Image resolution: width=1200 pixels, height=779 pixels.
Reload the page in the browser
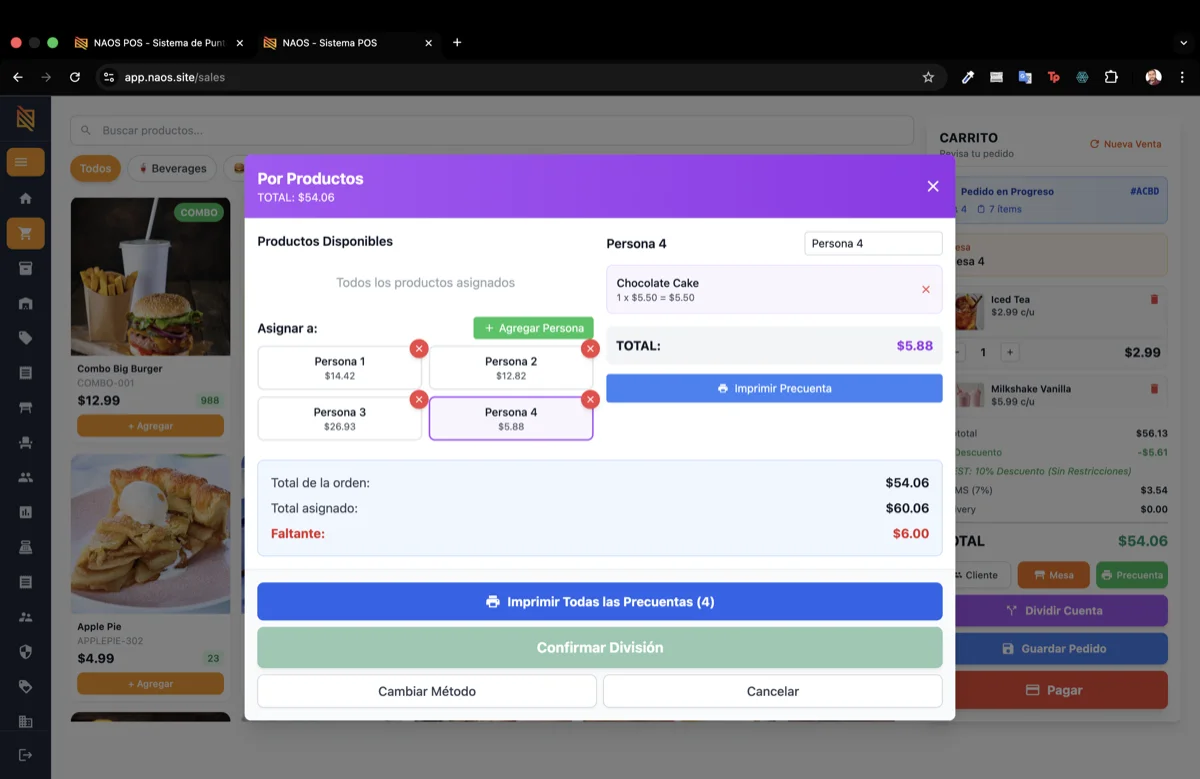[x=75, y=77]
